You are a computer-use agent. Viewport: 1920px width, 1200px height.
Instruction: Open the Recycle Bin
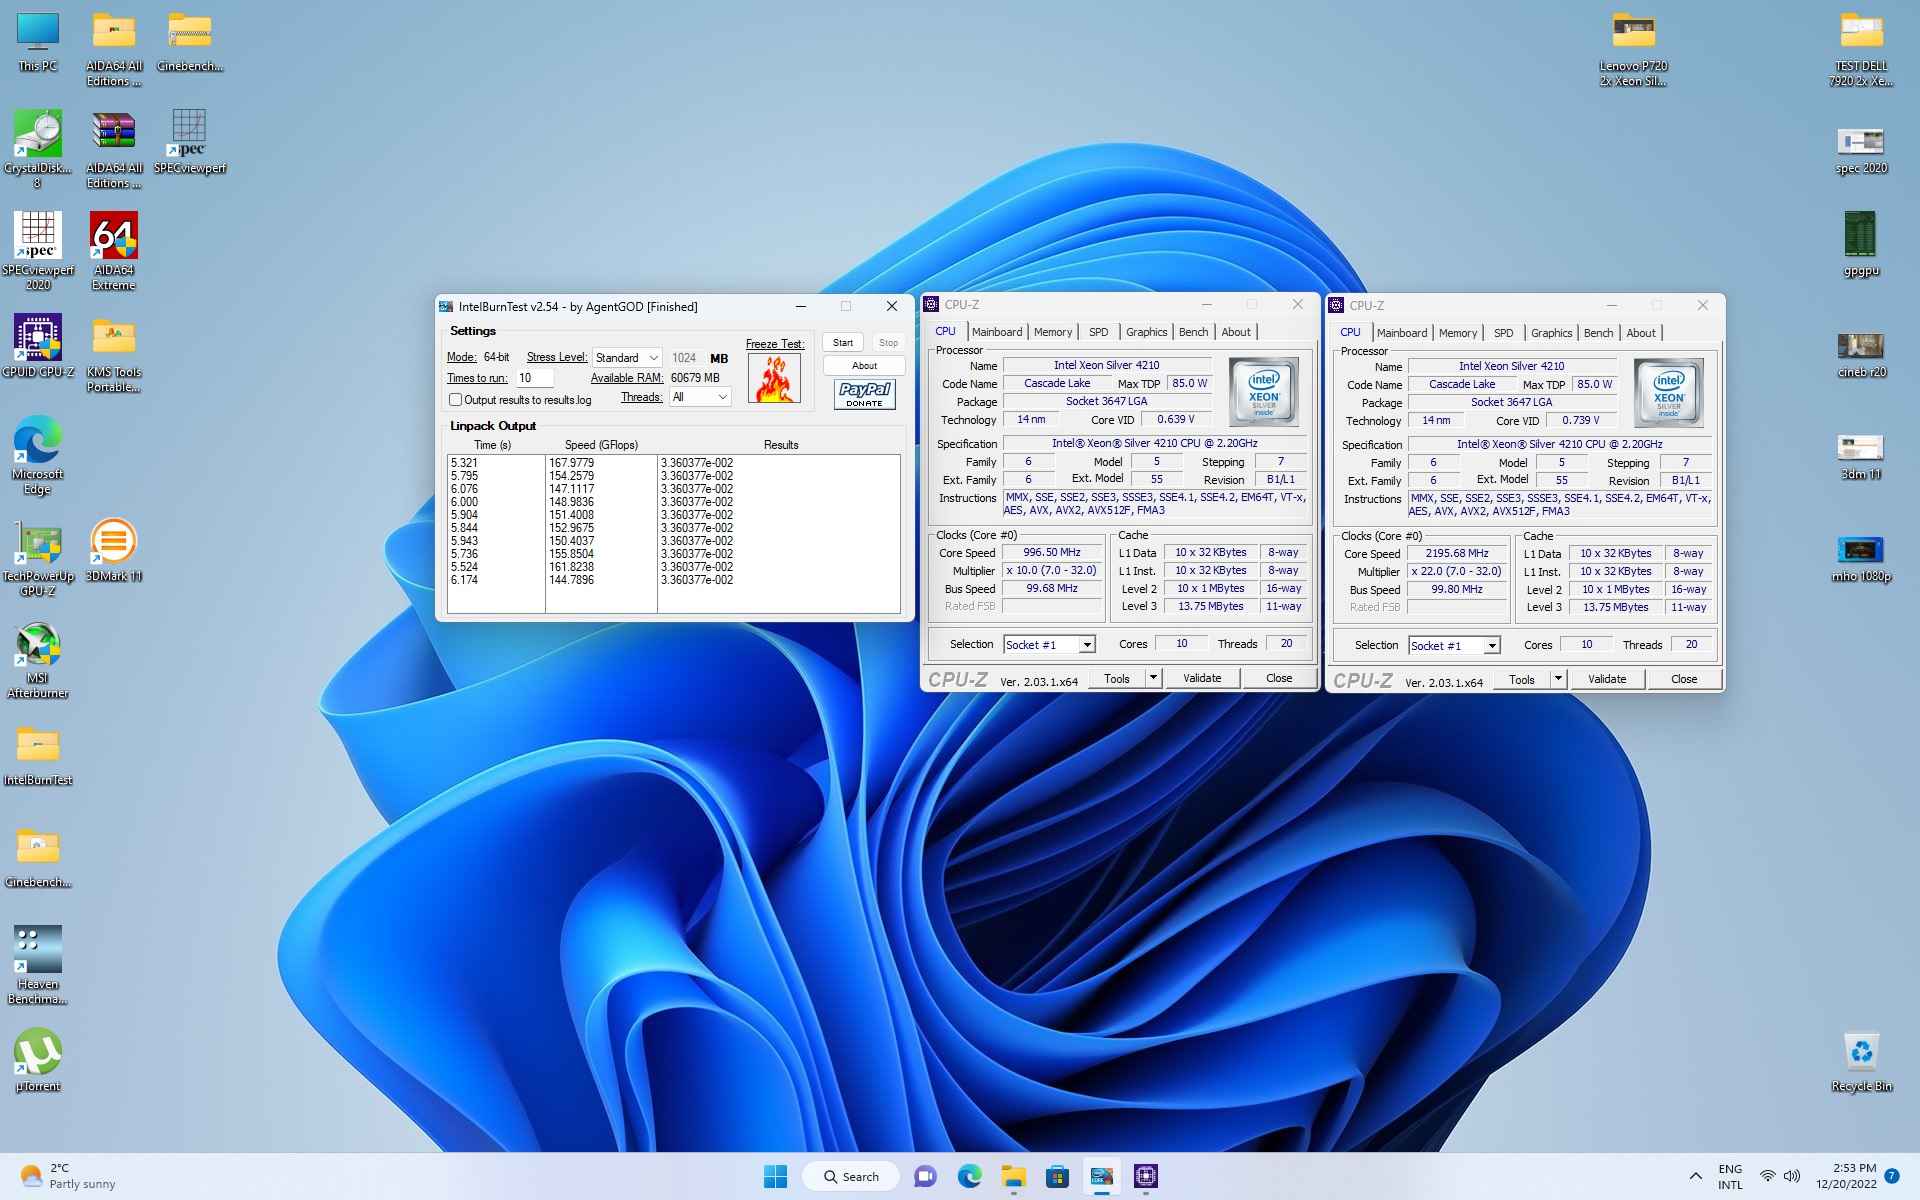1861,1060
